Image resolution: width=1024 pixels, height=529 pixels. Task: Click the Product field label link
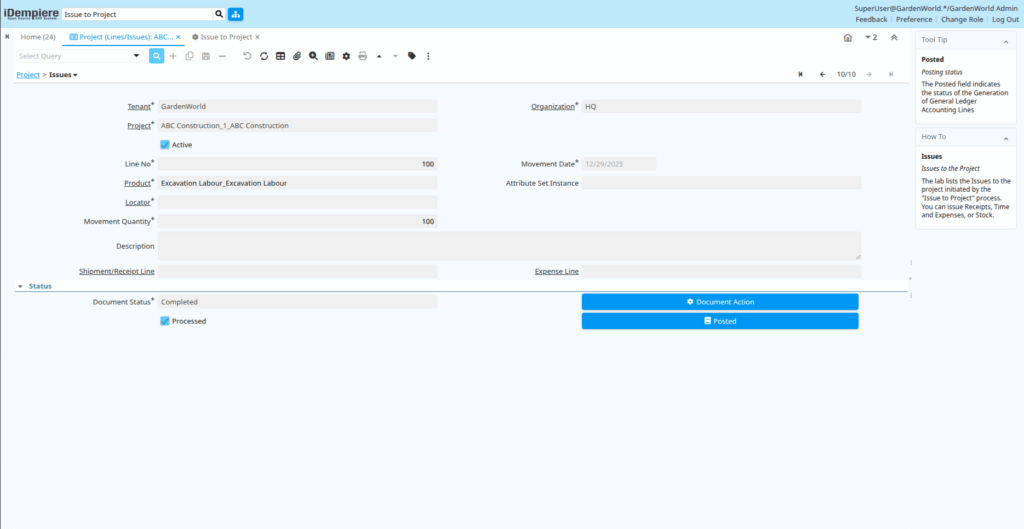[x=137, y=184]
